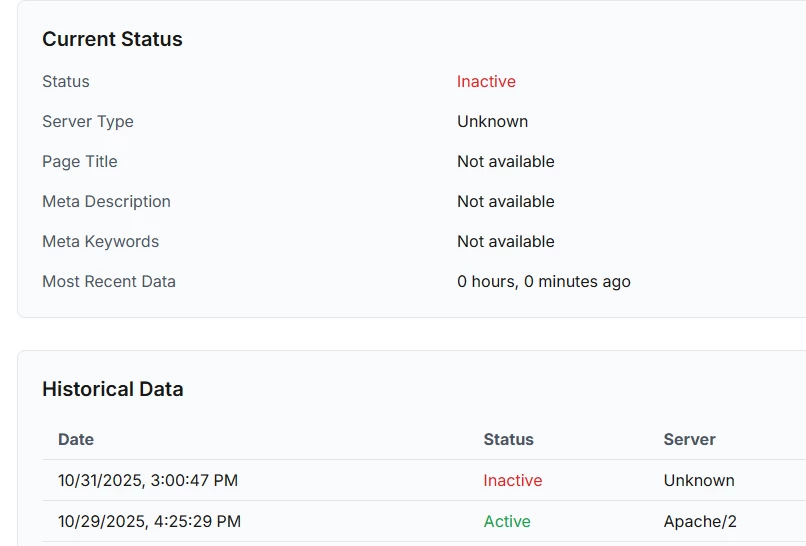806x546 pixels.
Task: Click the Page Title label
Action: click(x=80, y=162)
